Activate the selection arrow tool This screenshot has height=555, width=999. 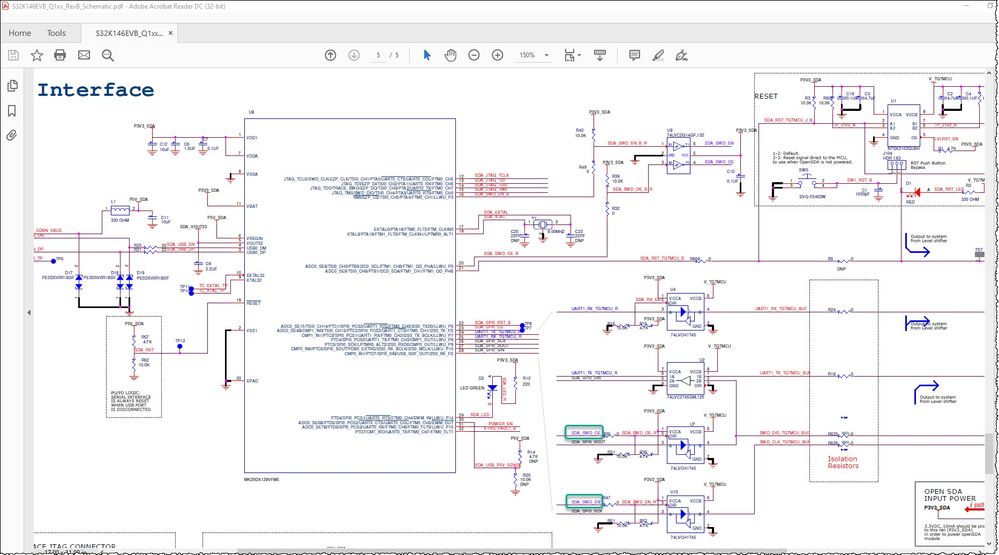click(x=427, y=55)
